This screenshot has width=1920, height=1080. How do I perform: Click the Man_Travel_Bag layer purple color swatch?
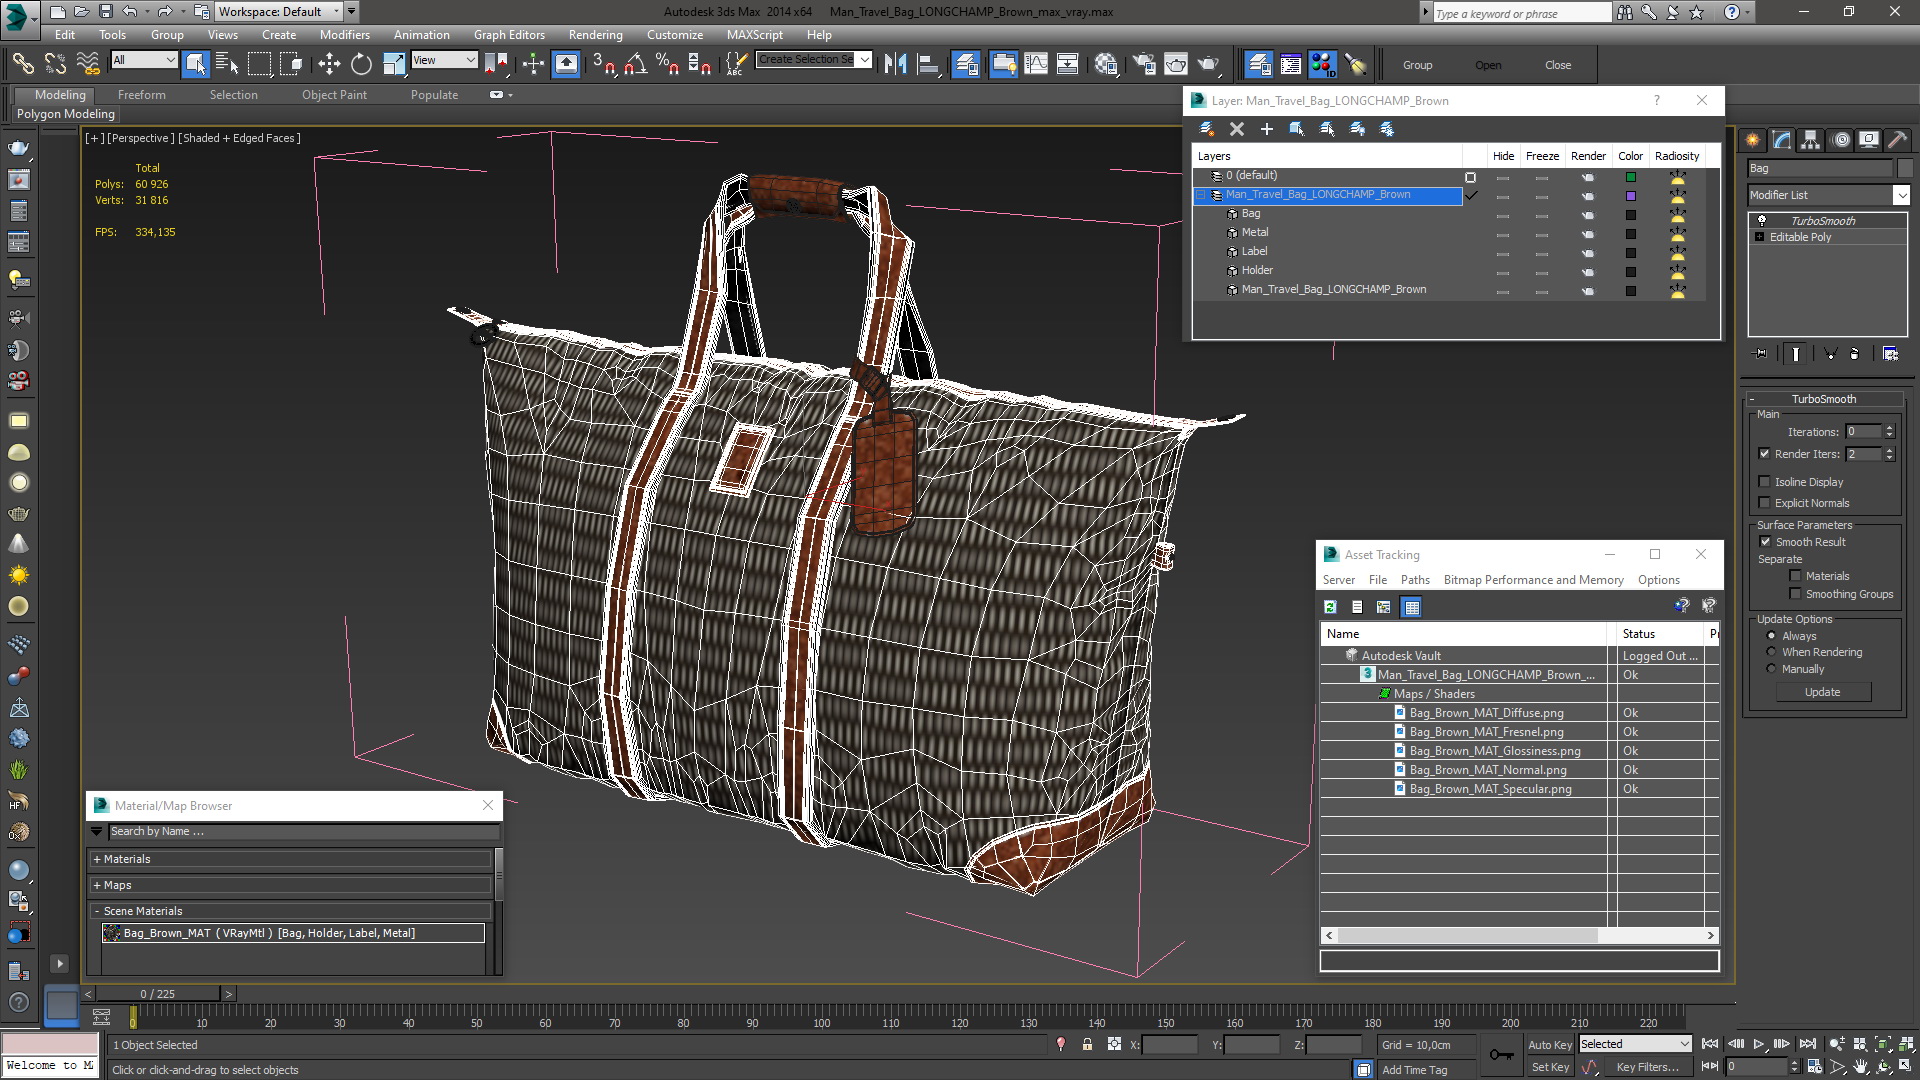tap(1631, 196)
